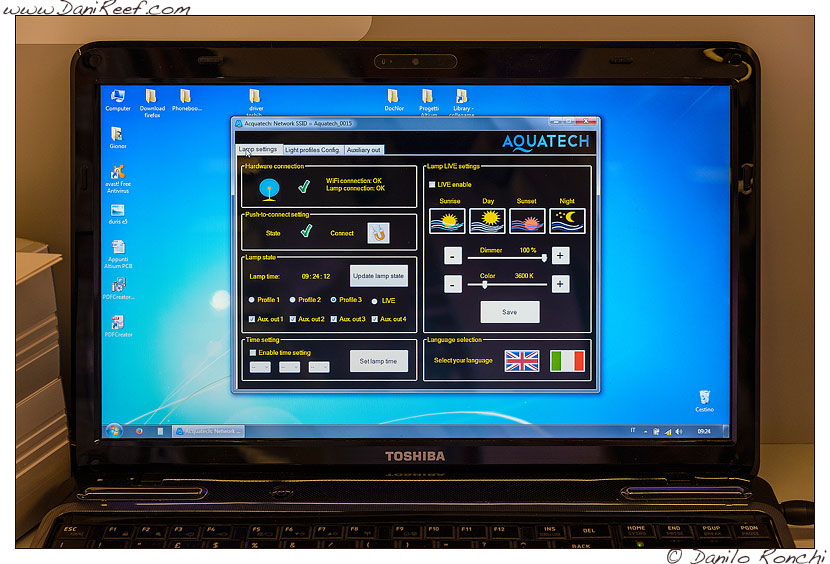The image size is (830, 564).
Task: Click the taskbar clock showing 09:24
Action: point(704,432)
